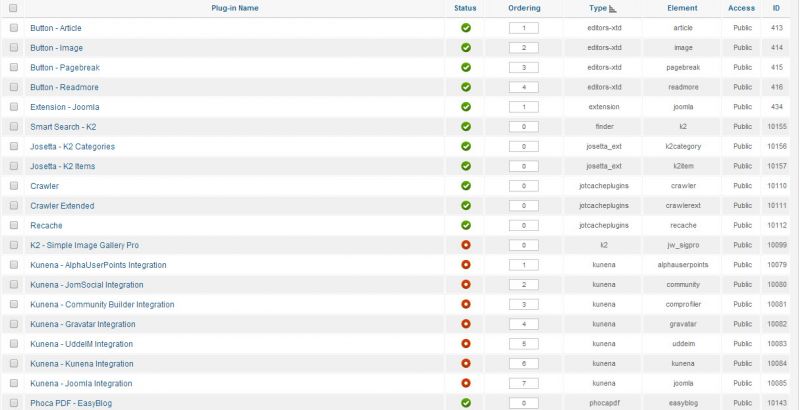Publish Kunena - JomSocial Integration via status icon
Image resolution: width=800 pixels, height=410 pixels.
[465, 285]
